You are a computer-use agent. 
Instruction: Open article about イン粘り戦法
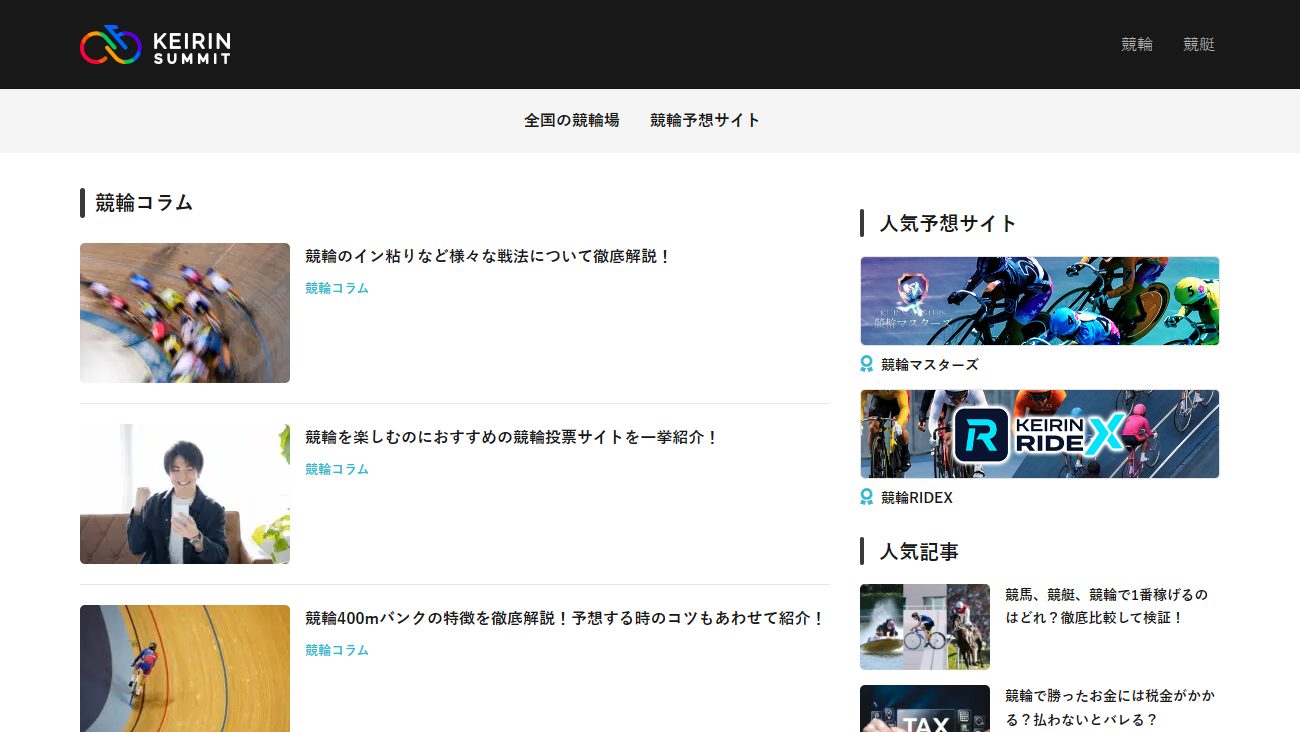[488, 256]
